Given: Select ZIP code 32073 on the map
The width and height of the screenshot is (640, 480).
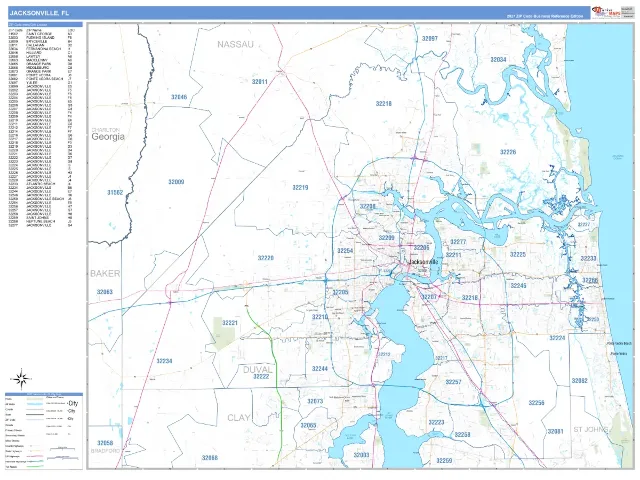Looking at the screenshot, I should [315, 402].
